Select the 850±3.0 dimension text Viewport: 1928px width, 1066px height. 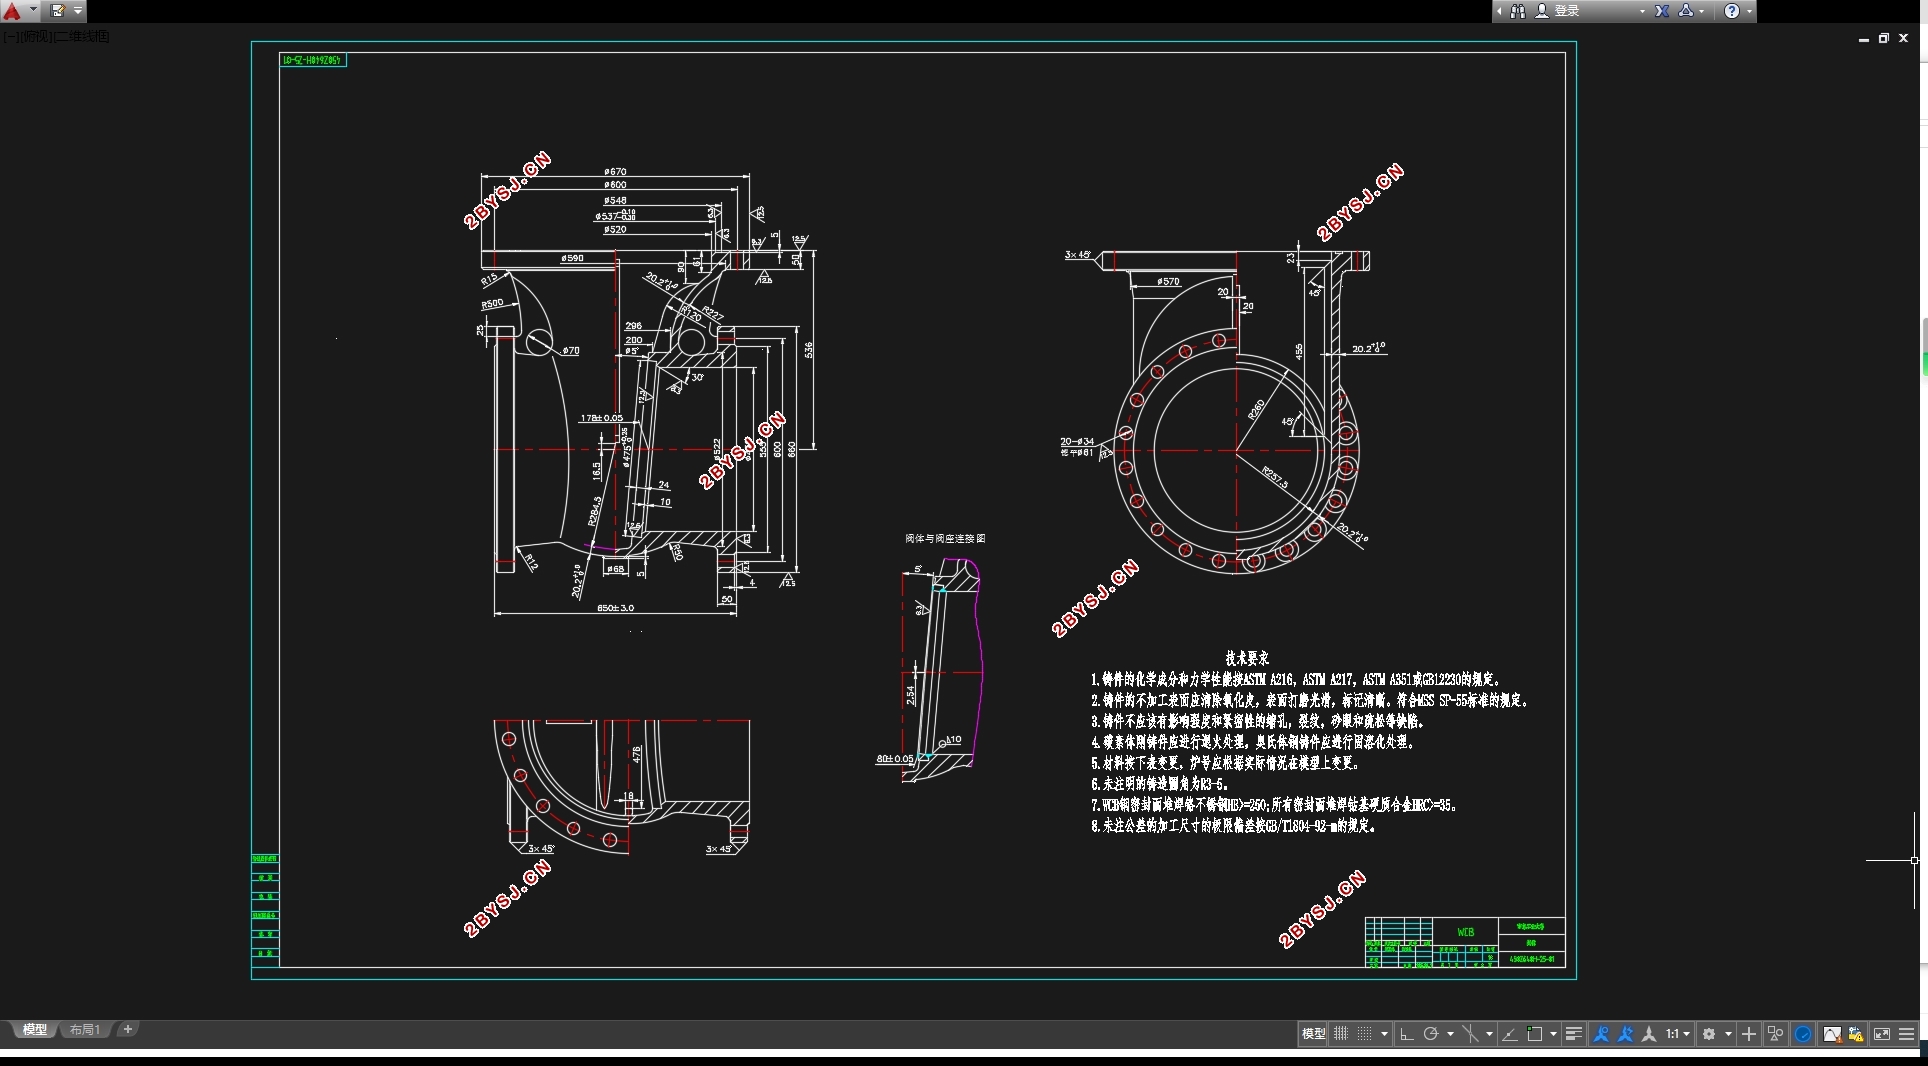[x=615, y=608]
